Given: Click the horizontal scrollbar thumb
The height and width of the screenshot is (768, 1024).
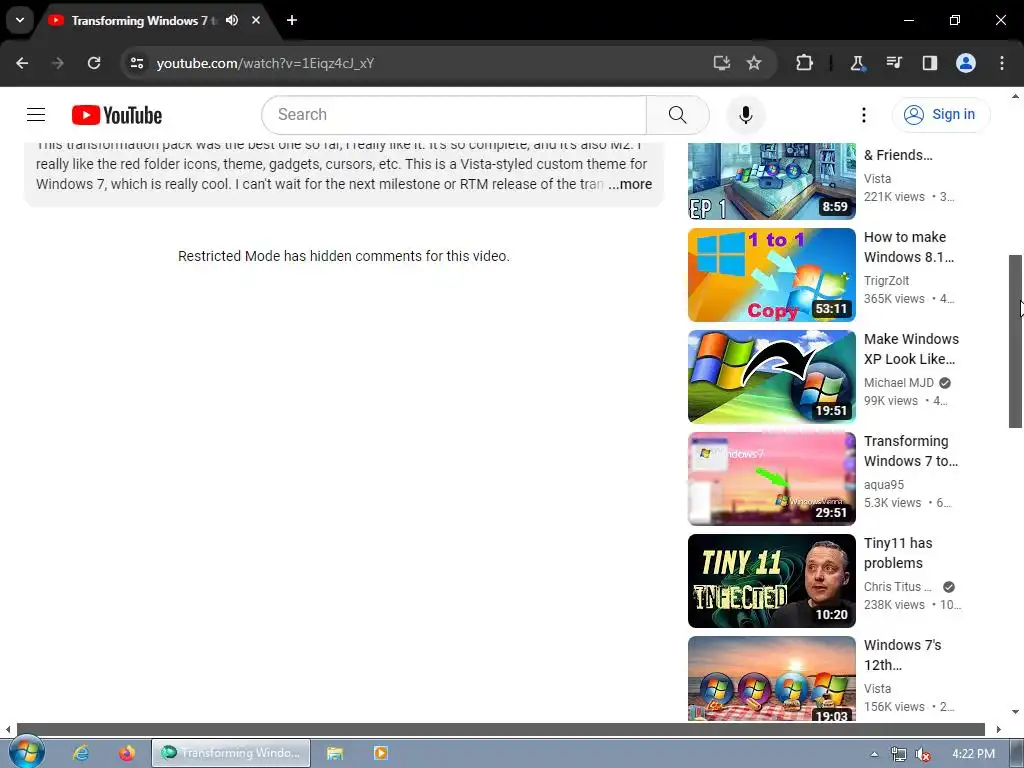Looking at the screenshot, I should pyautogui.click(x=500, y=729).
